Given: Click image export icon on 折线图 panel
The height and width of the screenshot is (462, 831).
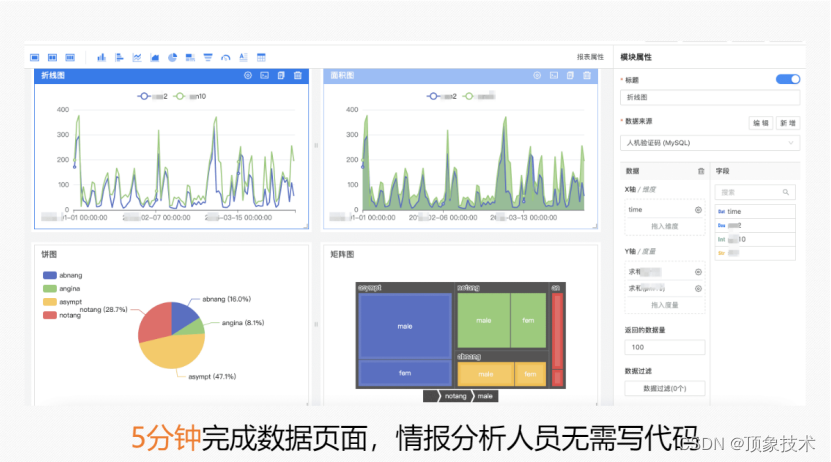Looking at the screenshot, I should pyautogui.click(x=264, y=76).
